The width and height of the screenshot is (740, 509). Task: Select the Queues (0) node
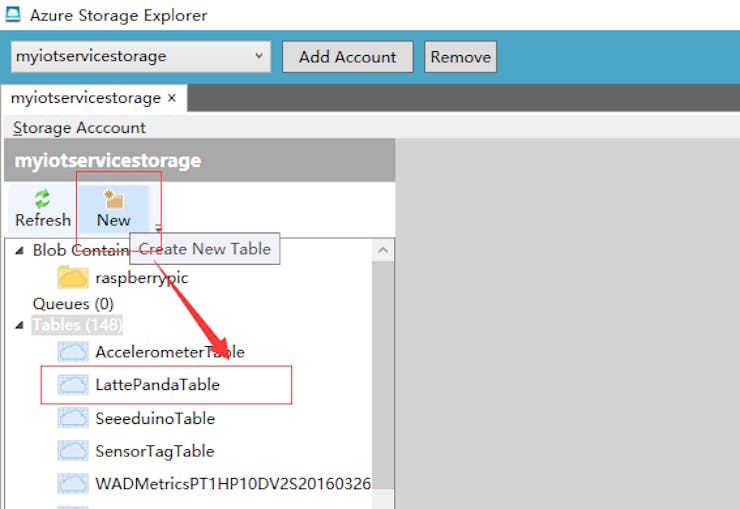click(73, 304)
